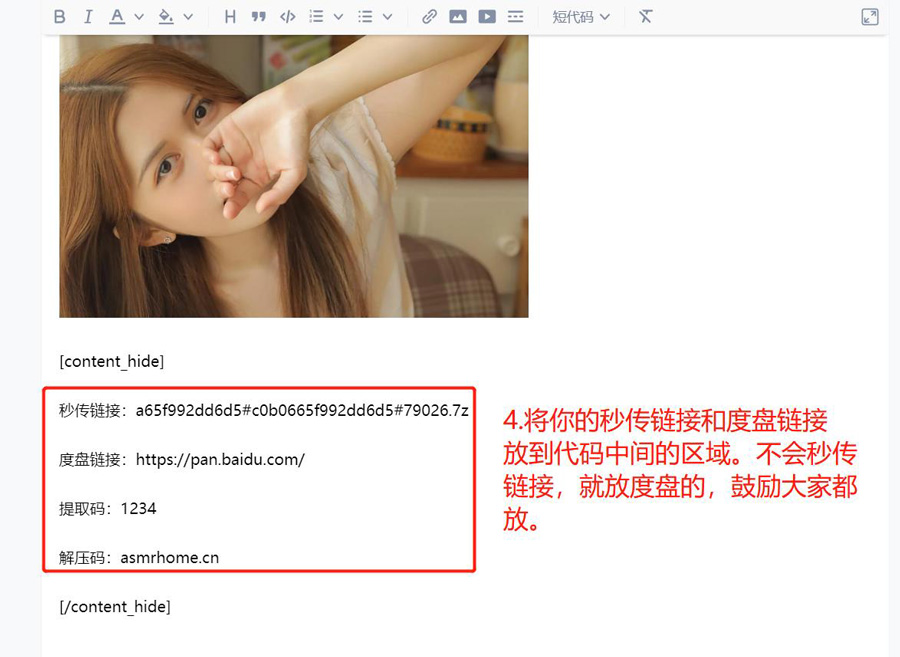Screen dimensions: 900x657
Task: Apply the underlined A text color
Action: click(x=117, y=17)
